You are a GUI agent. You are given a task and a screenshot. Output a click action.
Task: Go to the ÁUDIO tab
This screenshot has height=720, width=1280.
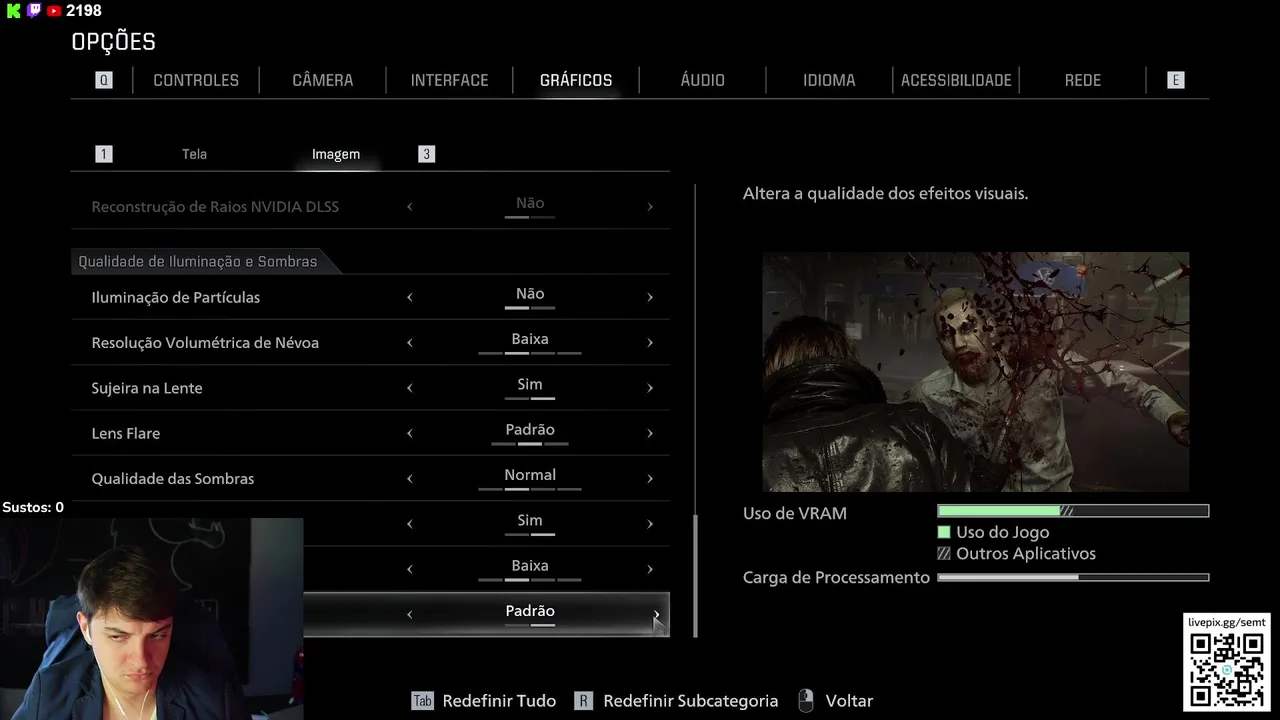click(702, 80)
